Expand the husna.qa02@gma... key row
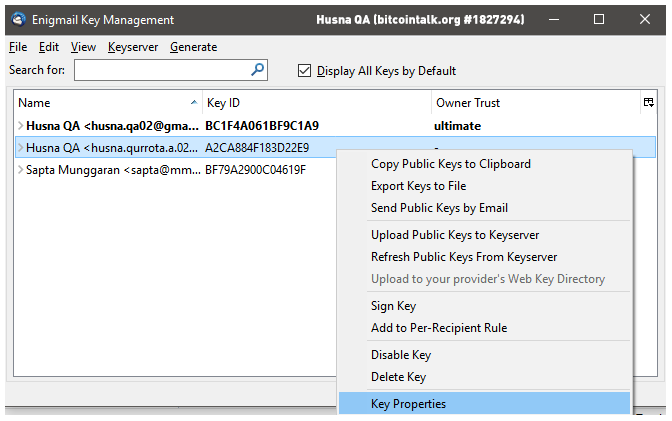This screenshot has width=672, height=421. point(21,126)
